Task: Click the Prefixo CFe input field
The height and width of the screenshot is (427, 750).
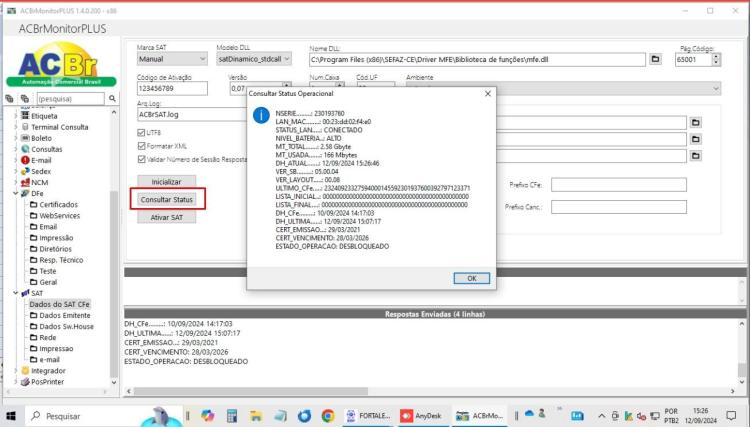Action: (x=618, y=185)
